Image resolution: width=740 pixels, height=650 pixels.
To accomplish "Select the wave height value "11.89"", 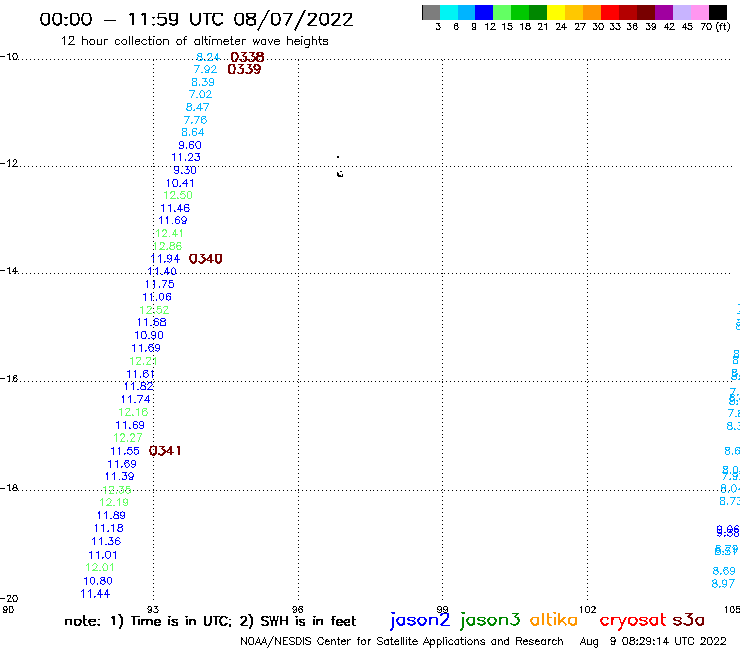I will [111, 515].
